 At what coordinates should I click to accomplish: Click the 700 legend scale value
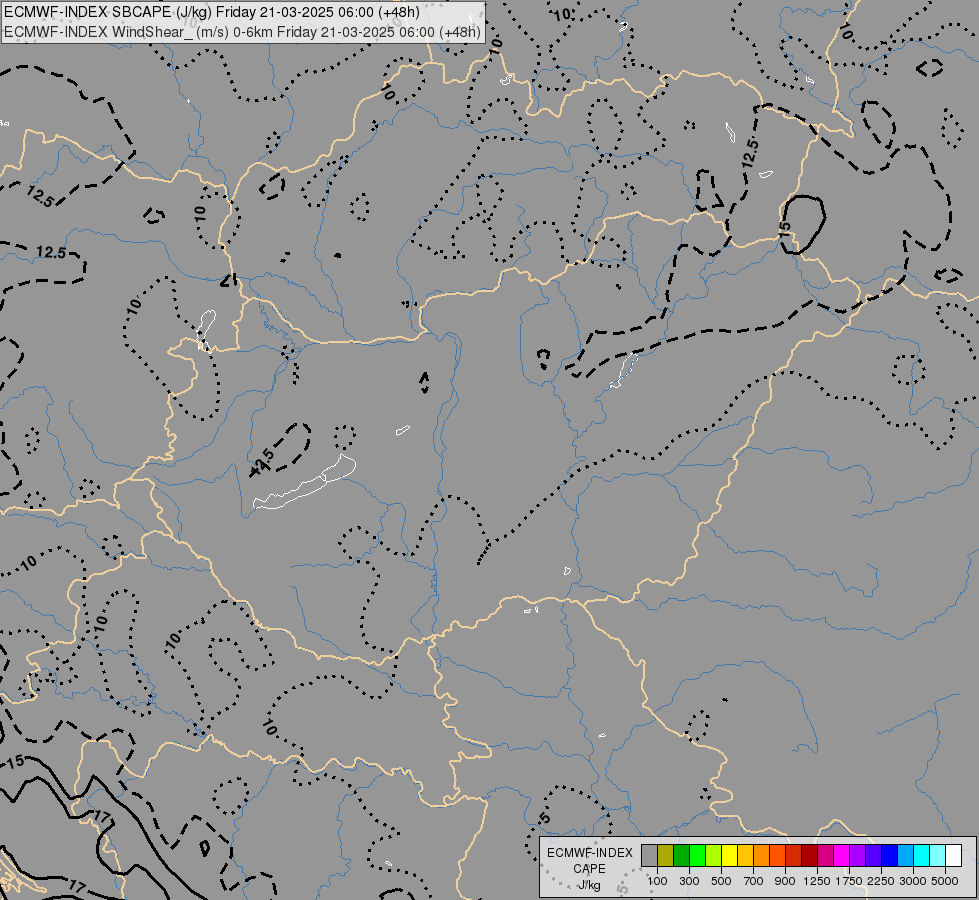click(x=754, y=881)
